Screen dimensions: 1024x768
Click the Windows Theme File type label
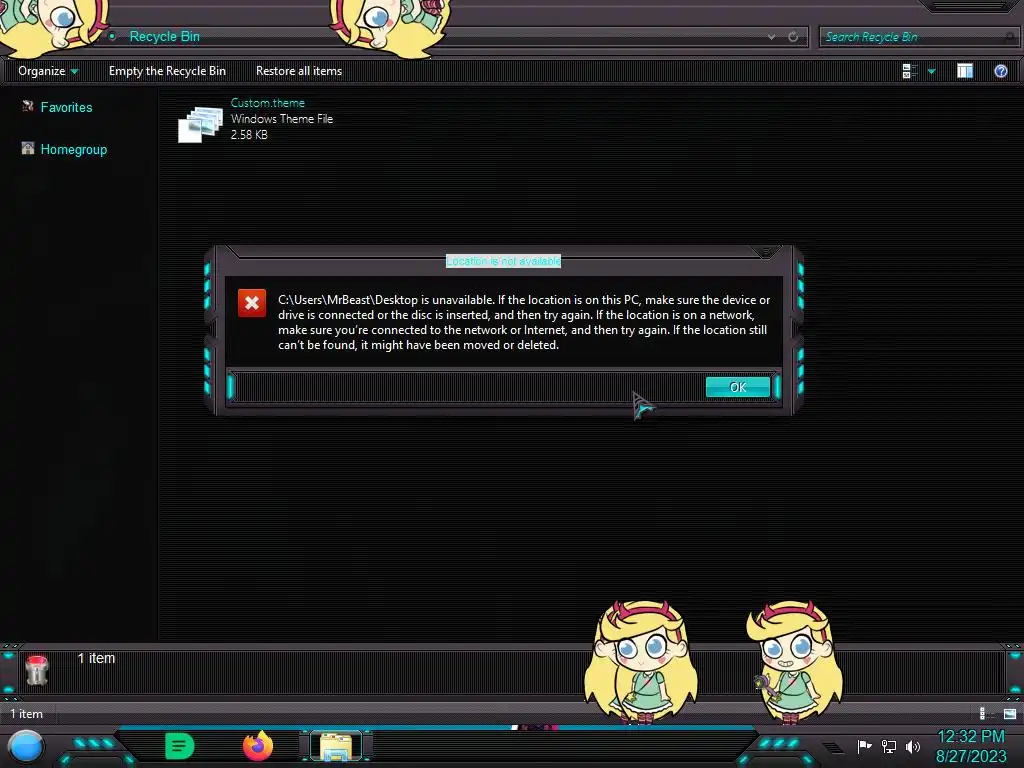pos(281,119)
